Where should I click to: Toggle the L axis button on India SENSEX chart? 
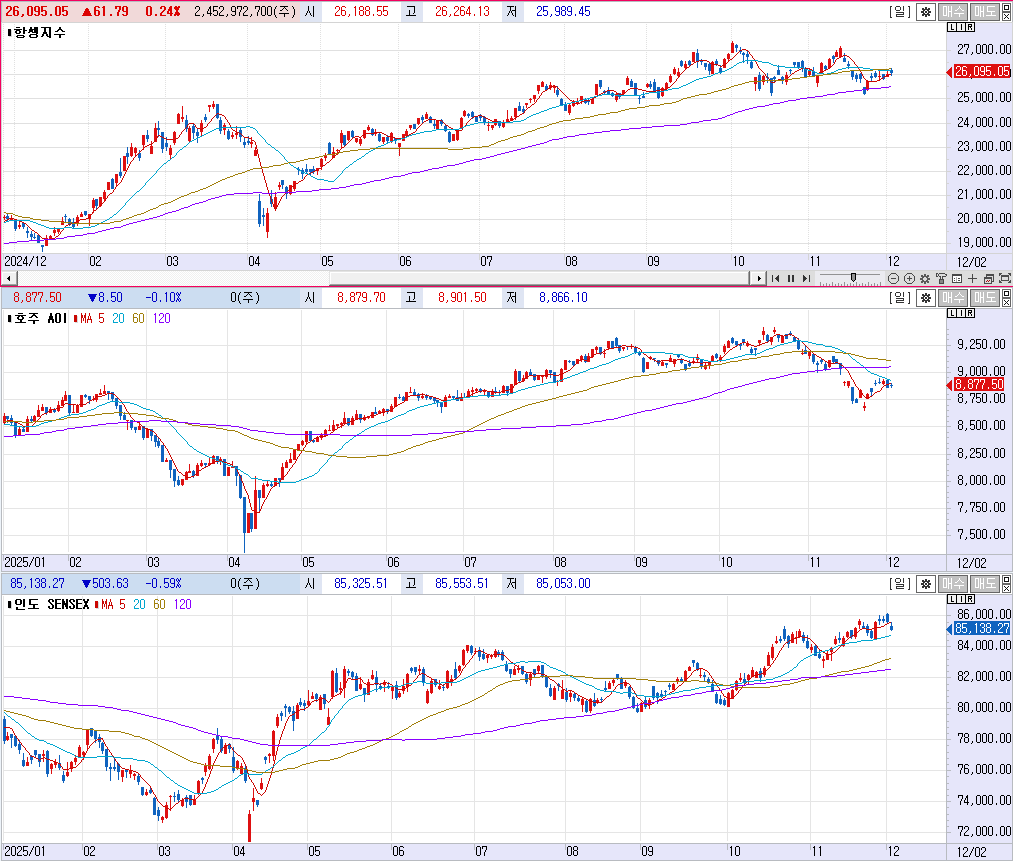(x=952, y=599)
